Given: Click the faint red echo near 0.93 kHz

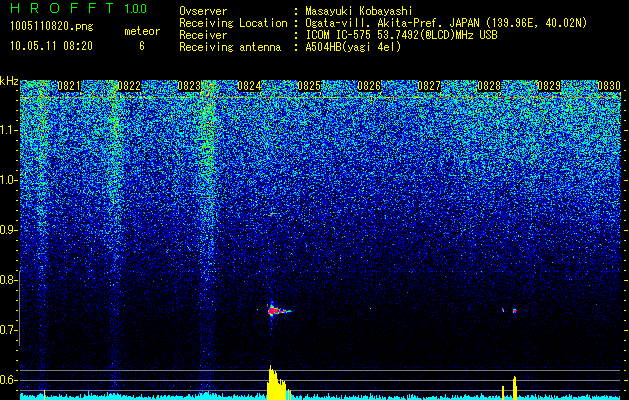Looking at the screenshot, I should [272, 214].
